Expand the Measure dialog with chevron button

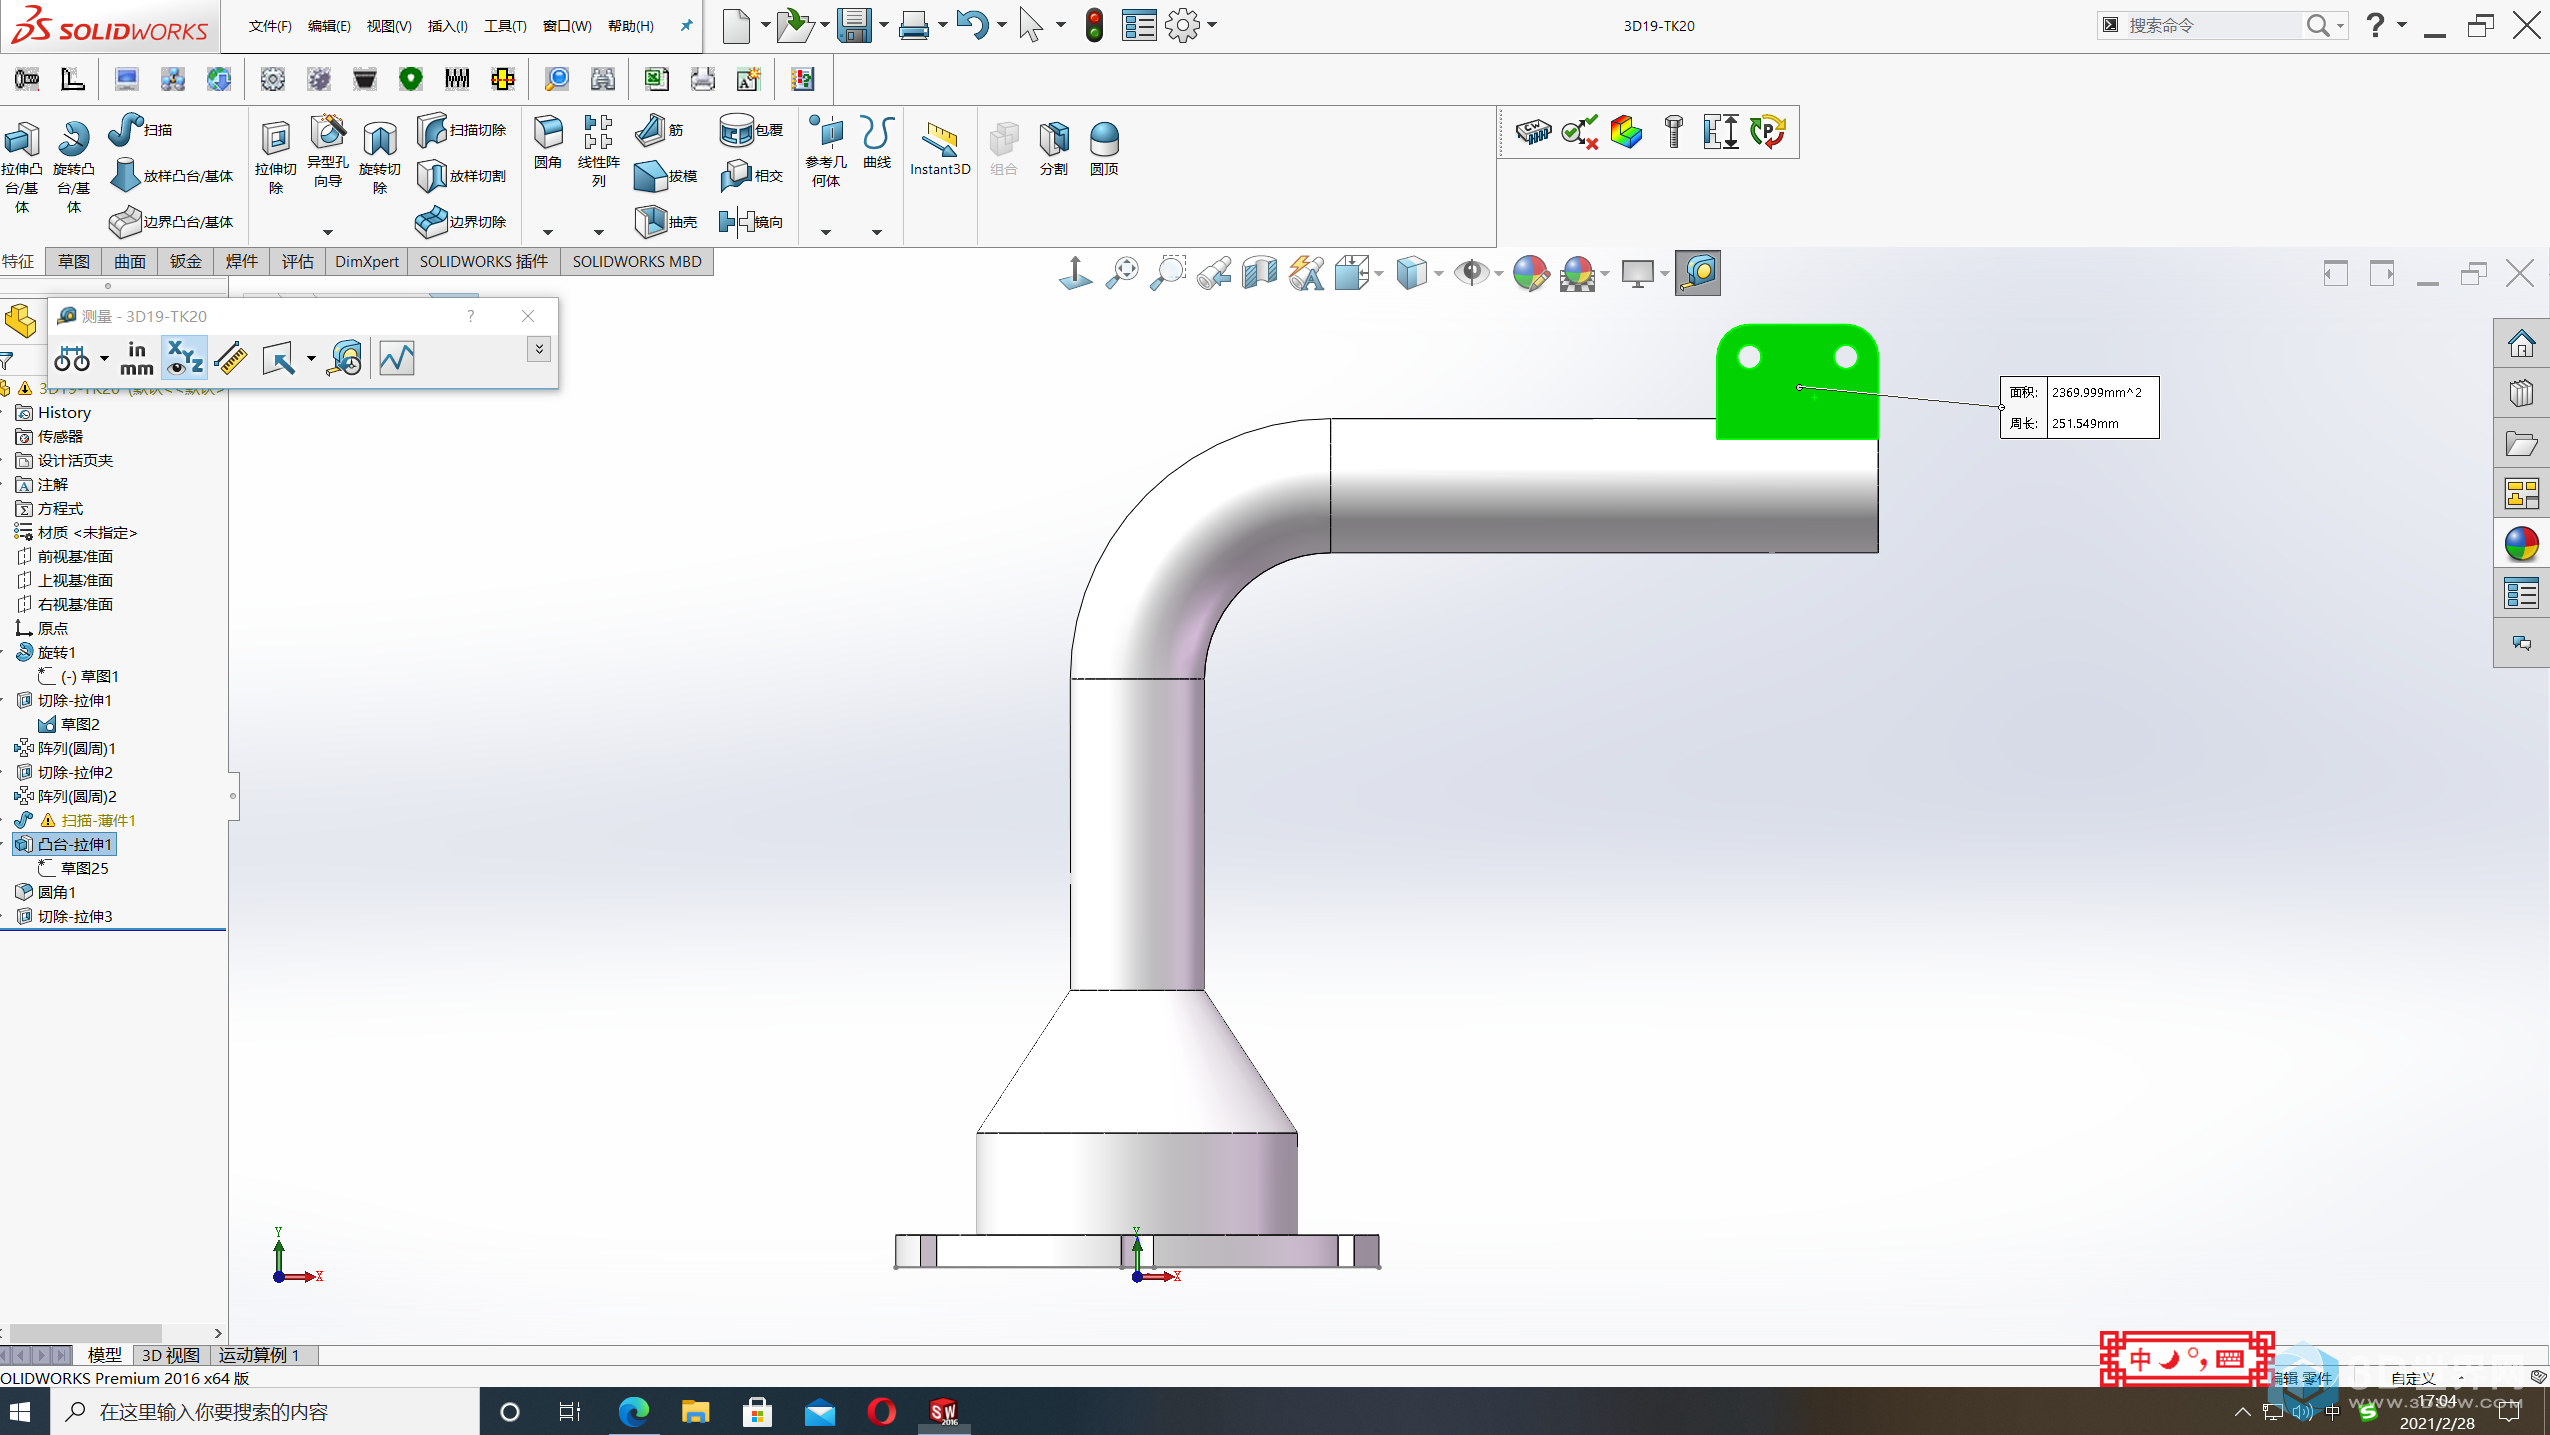tap(539, 349)
